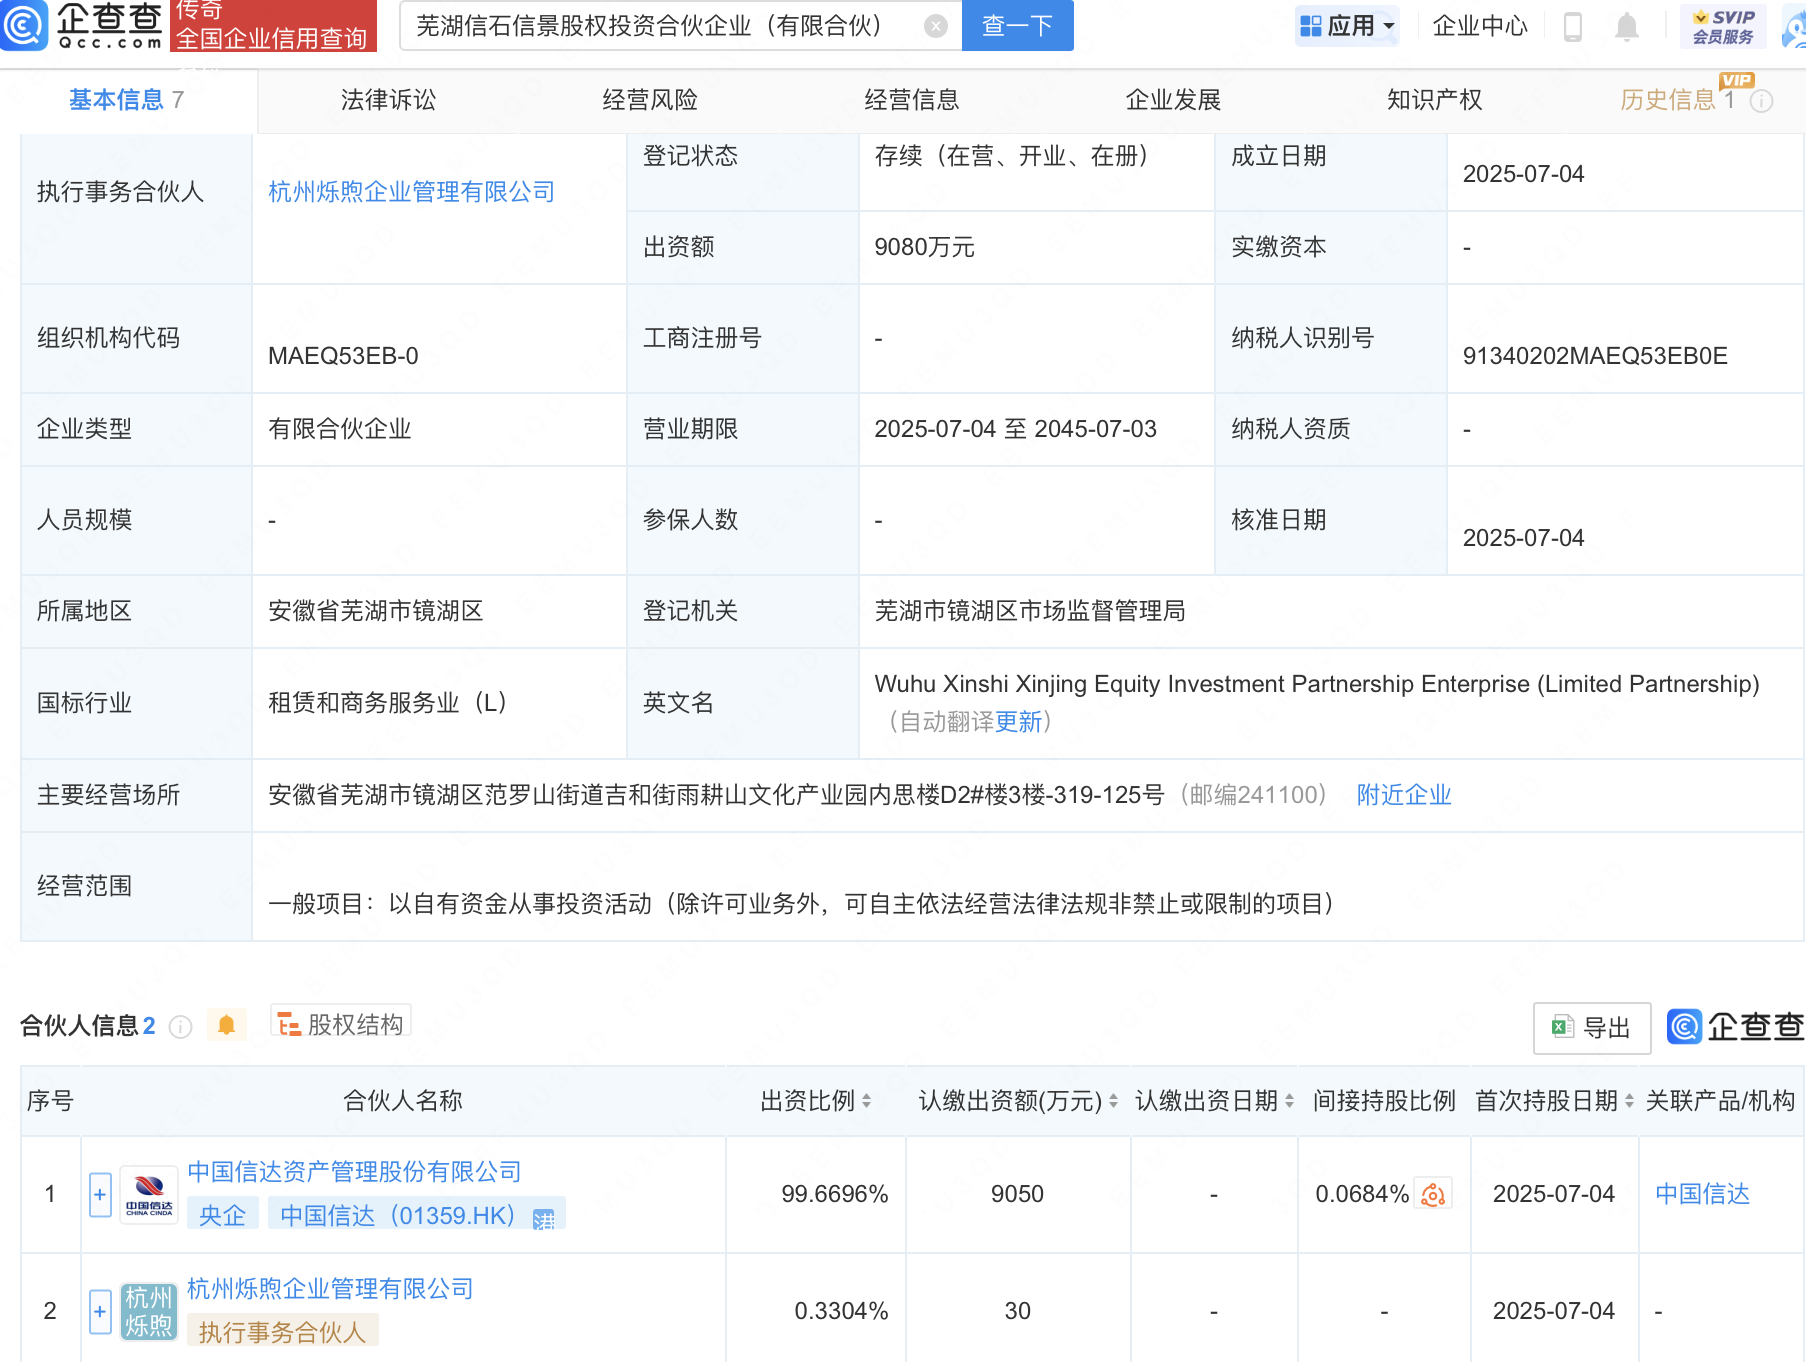The image size is (1806, 1362).
Task: Click 附近企业 nearby companies link
Action: coord(1404,795)
